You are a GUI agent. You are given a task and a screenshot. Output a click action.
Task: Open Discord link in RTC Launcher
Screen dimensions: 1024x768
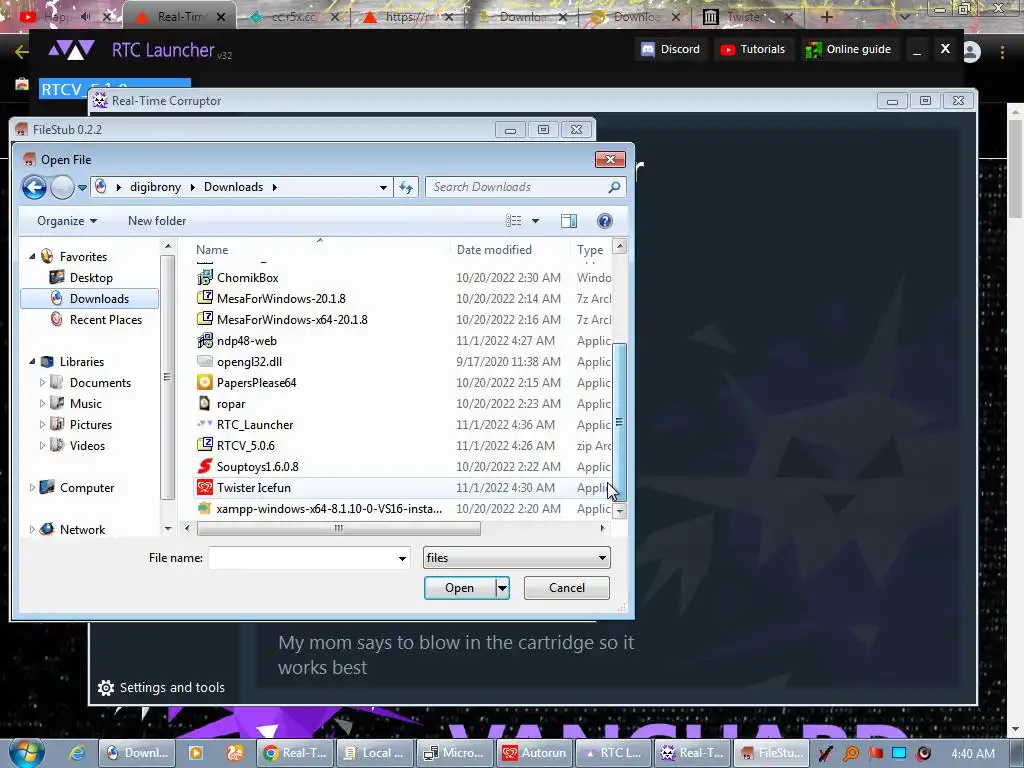[x=671, y=49]
